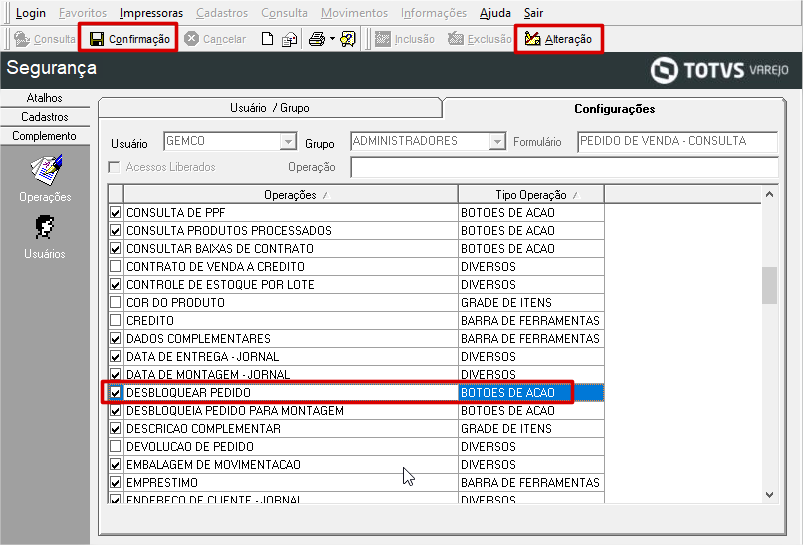The height and width of the screenshot is (545, 803).
Task: Uncheck DESBLOQUEIA PEDIDO PARA MONTAGEM checkbox
Action: (116, 411)
